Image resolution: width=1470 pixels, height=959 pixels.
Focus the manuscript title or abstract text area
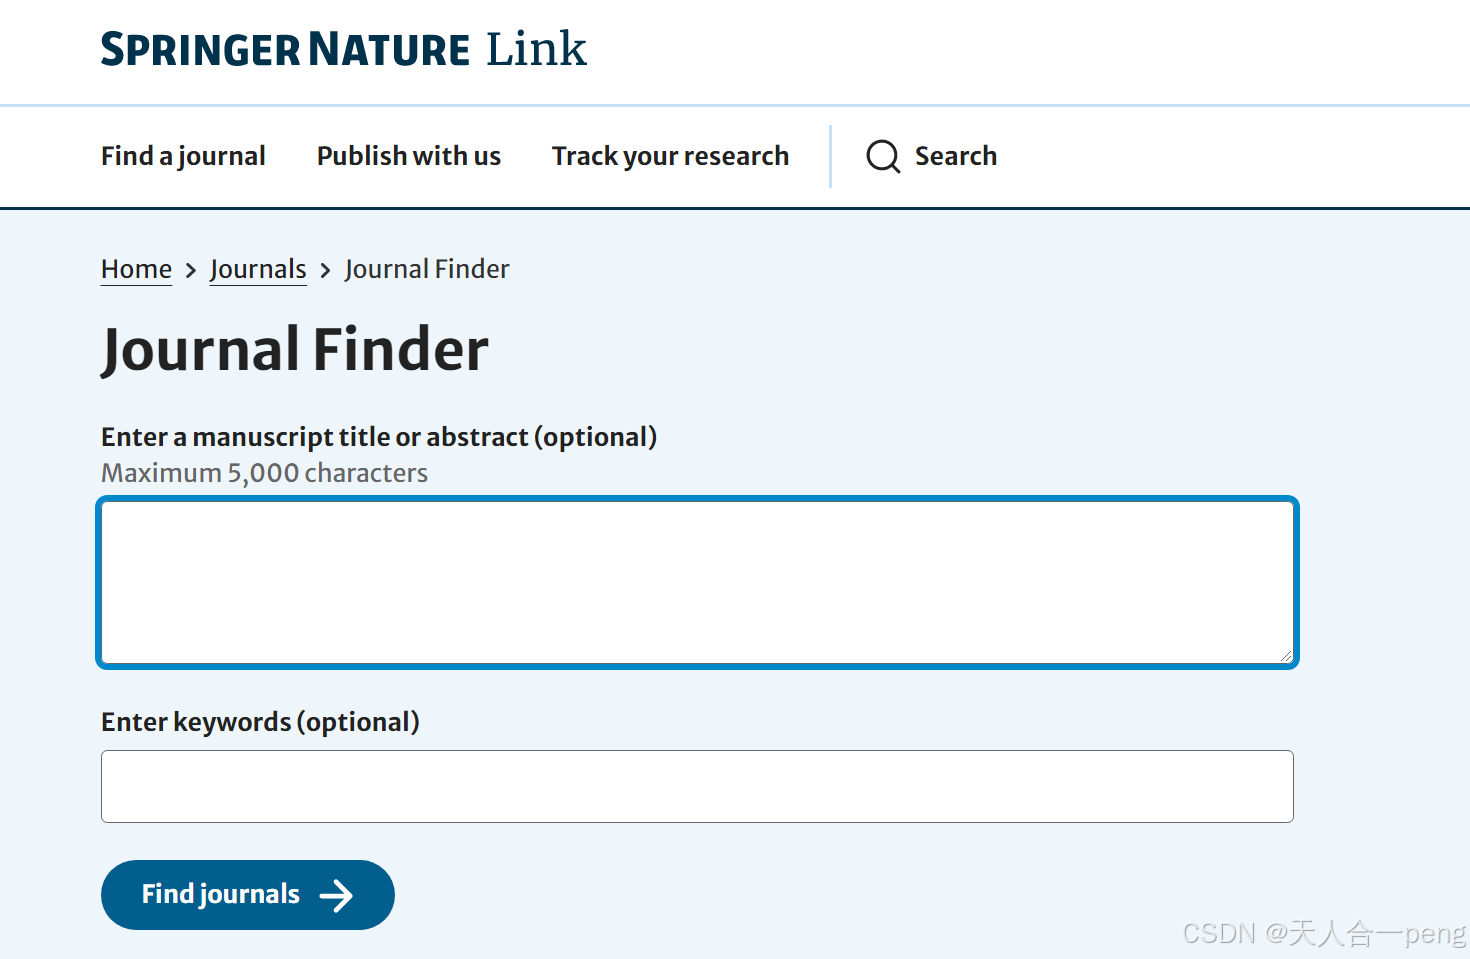(697, 582)
